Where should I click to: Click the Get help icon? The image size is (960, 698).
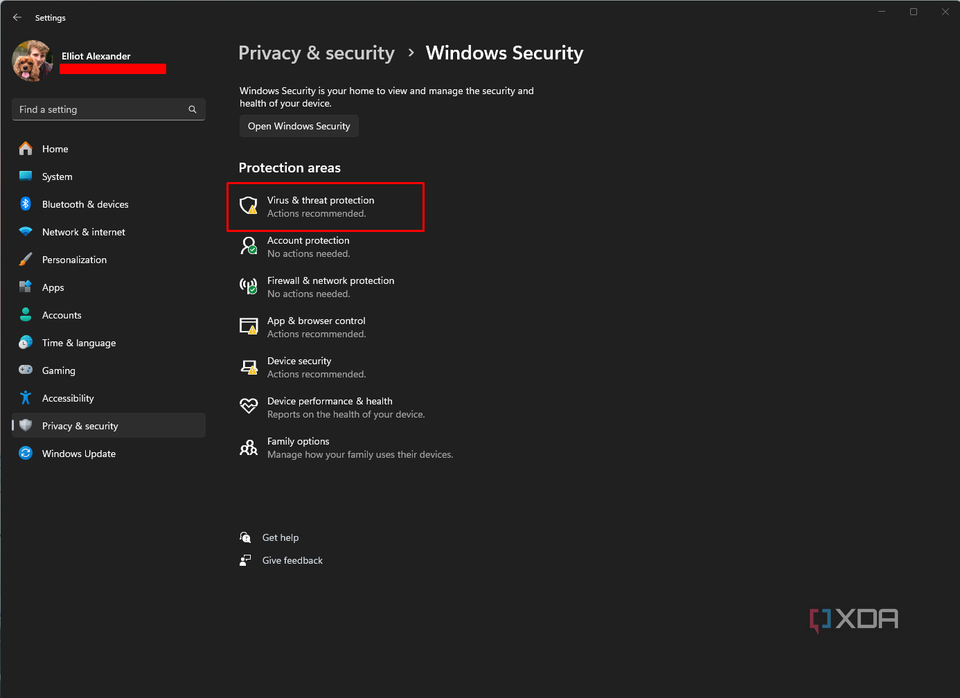(x=245, y=537)
